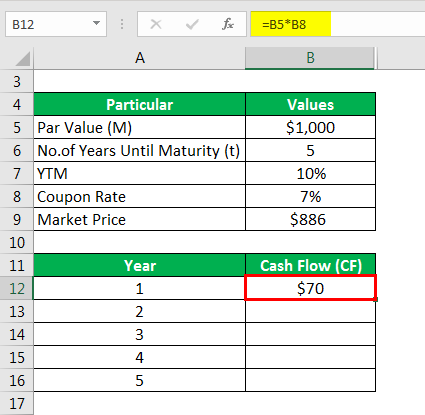Click the Values header cell
Viewport: 425px width, 415px height.
point(310,104)
